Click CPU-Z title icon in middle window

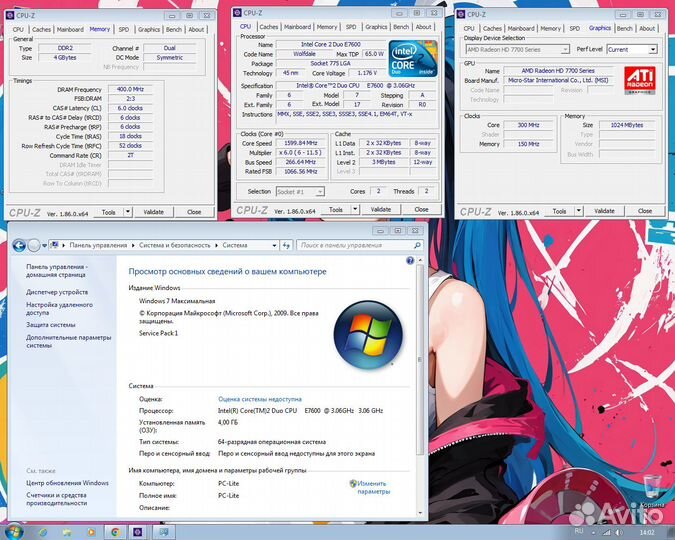pos(237,12)
